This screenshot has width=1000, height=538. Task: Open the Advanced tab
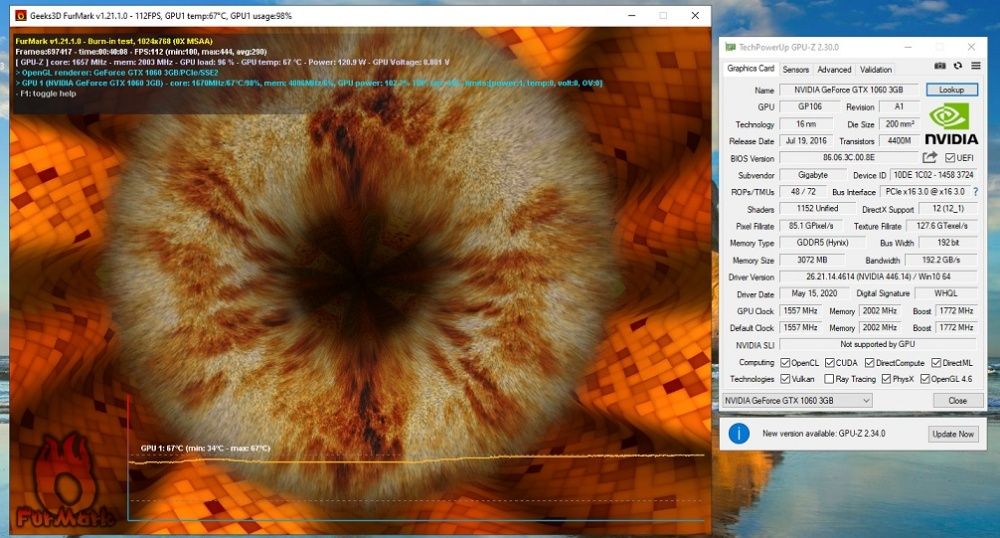834,69
